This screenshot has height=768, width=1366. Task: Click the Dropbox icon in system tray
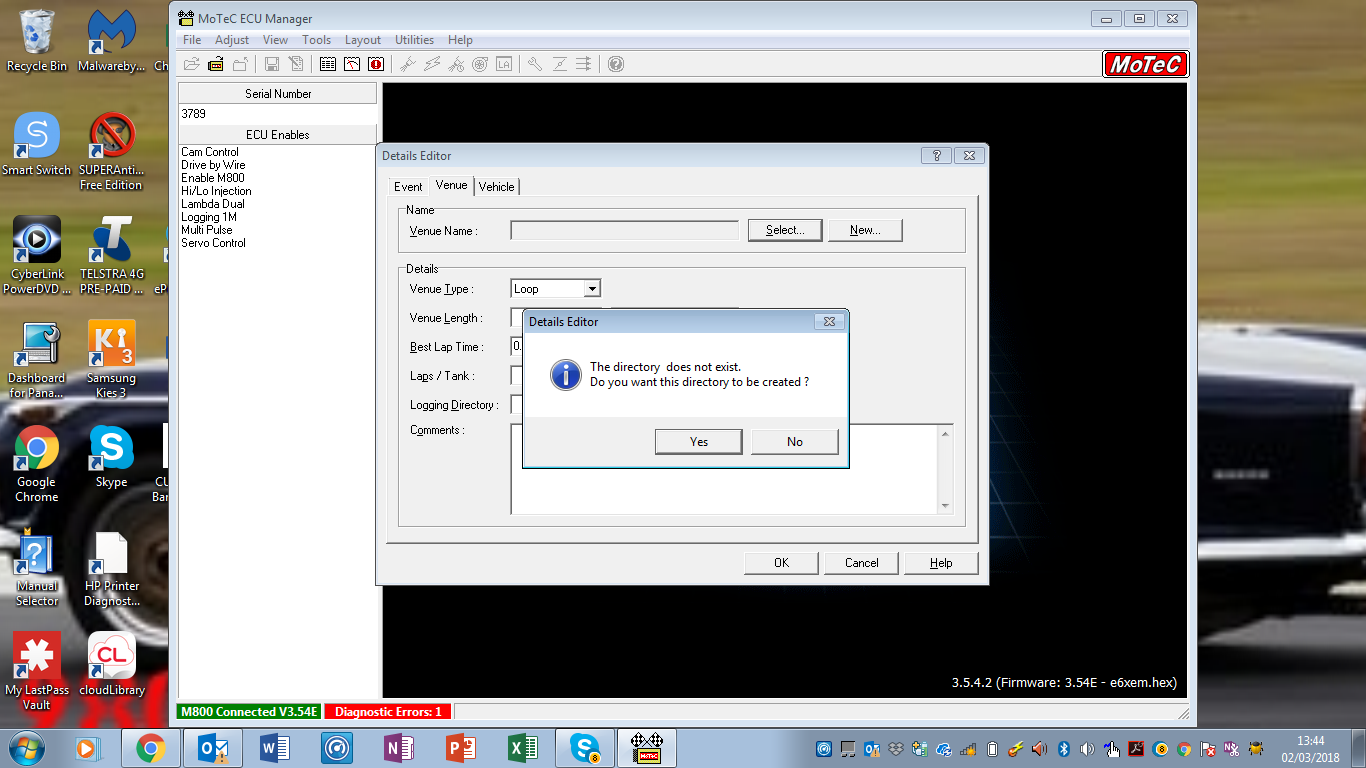tap(896, 748)
